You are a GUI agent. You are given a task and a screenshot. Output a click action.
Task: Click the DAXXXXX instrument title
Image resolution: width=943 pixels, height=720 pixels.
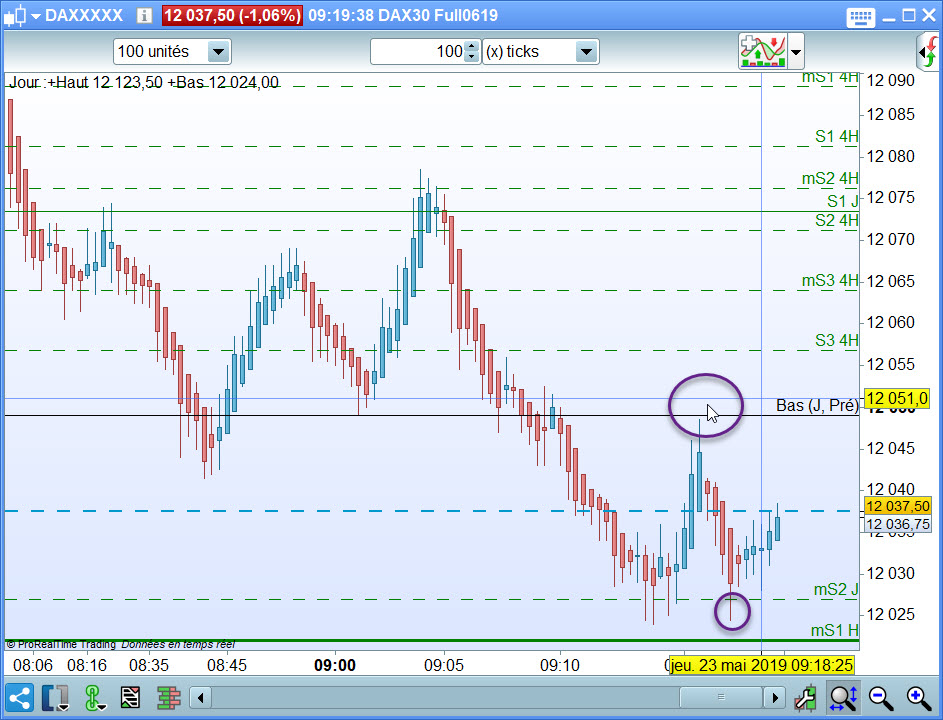(84, 16)
